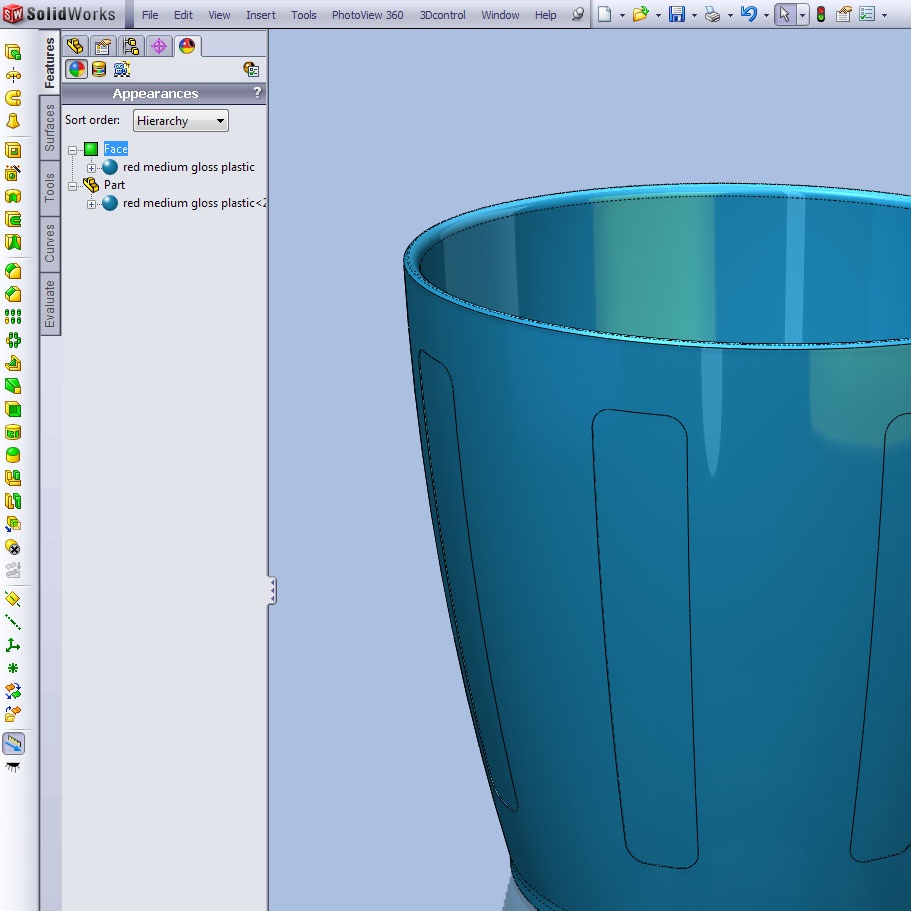
Task: Open the Sort order Hierarchy dropdown
Action: 181,121
